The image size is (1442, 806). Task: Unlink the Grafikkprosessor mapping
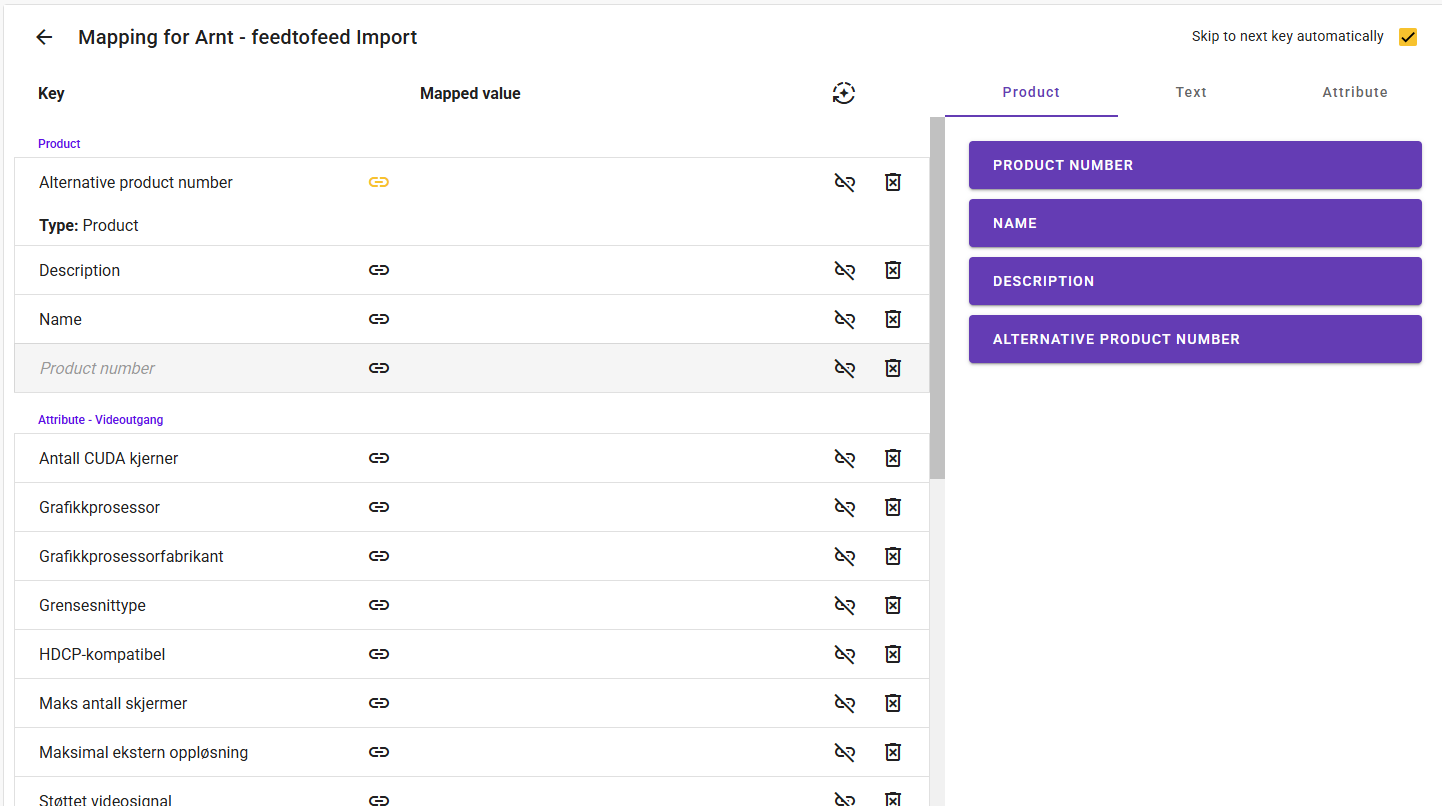pyautogui.click(x=845, y=507)
